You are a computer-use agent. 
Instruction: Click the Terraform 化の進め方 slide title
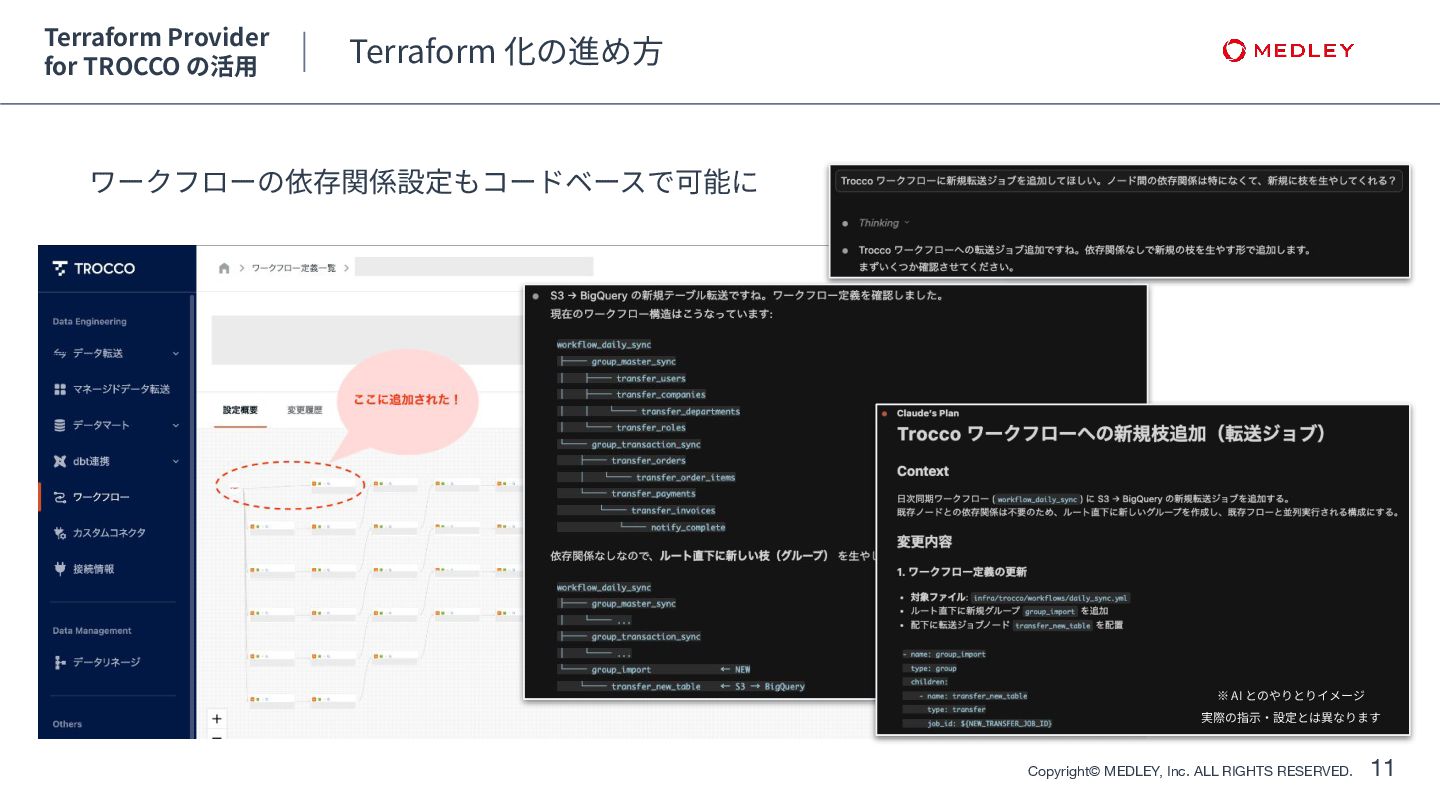click(x=505, y=51)
